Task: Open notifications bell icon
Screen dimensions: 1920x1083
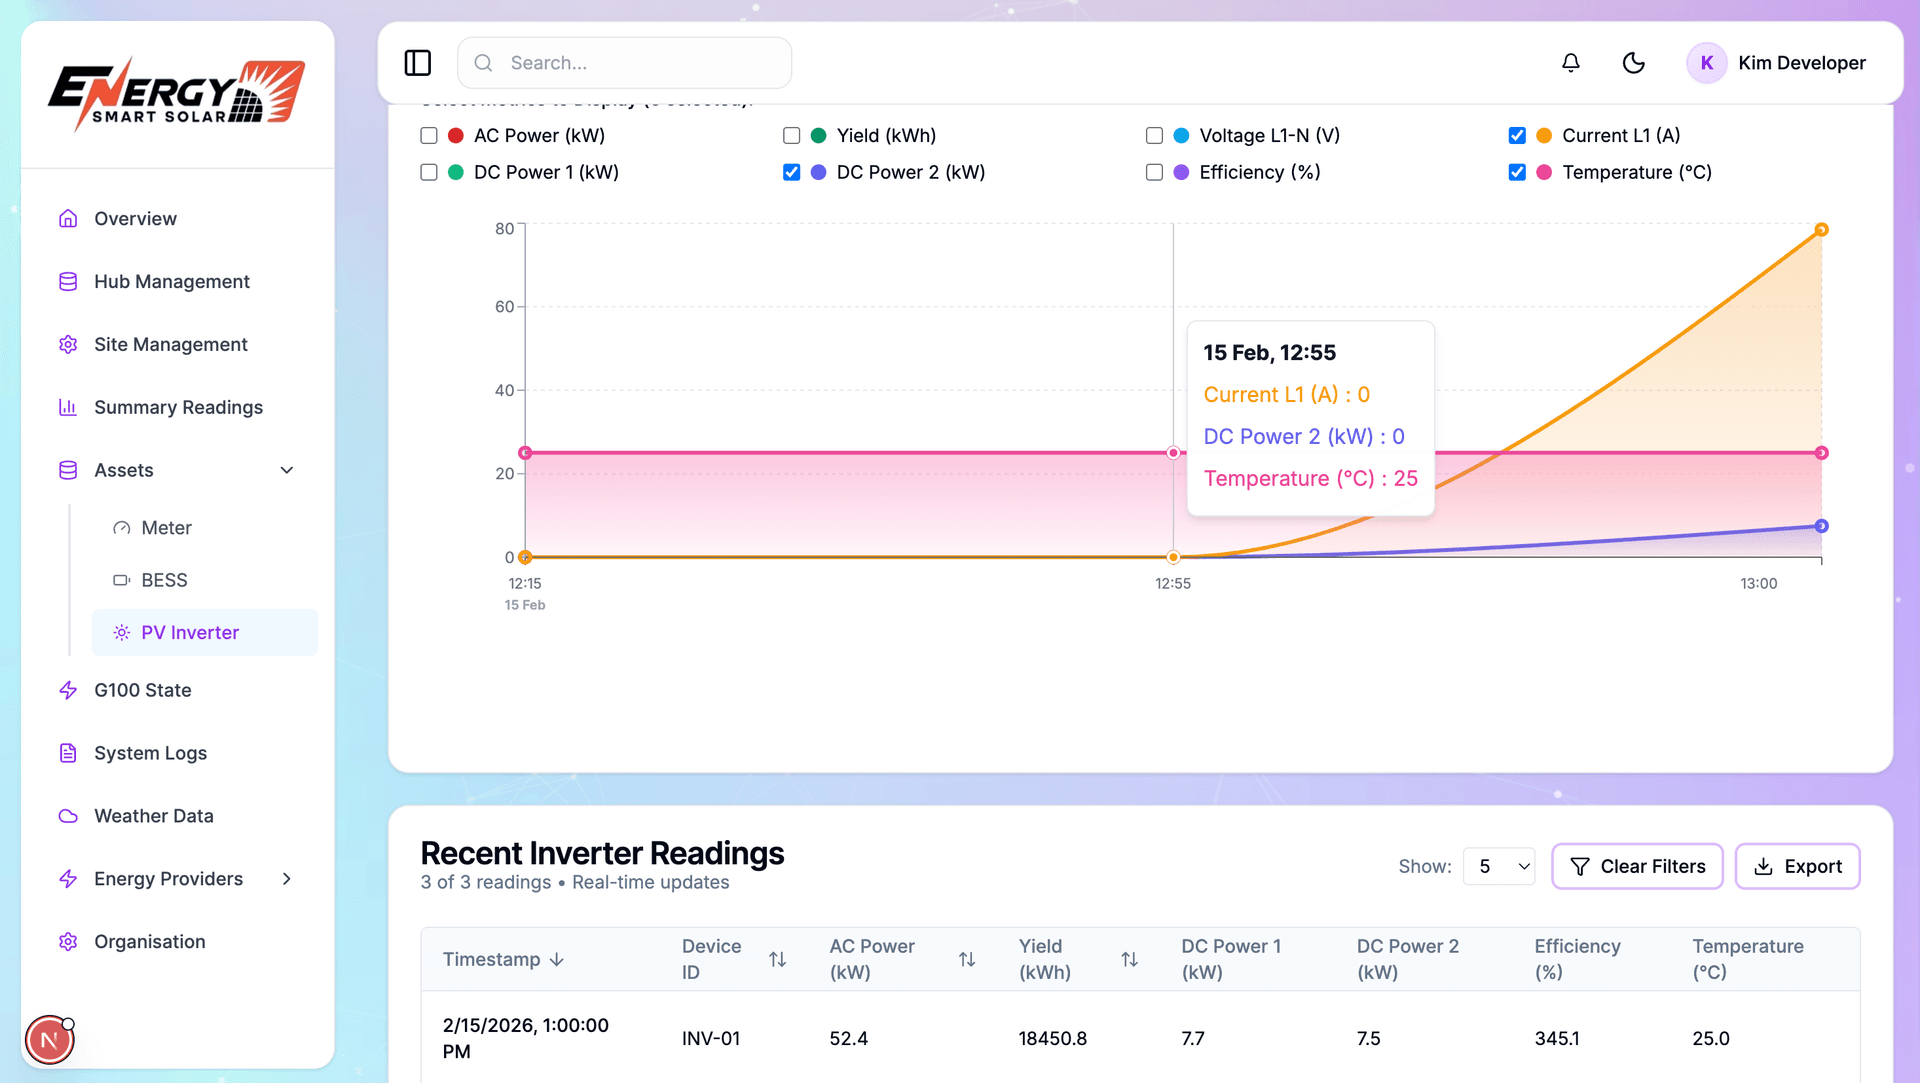Action: (x=1570, y=63)
